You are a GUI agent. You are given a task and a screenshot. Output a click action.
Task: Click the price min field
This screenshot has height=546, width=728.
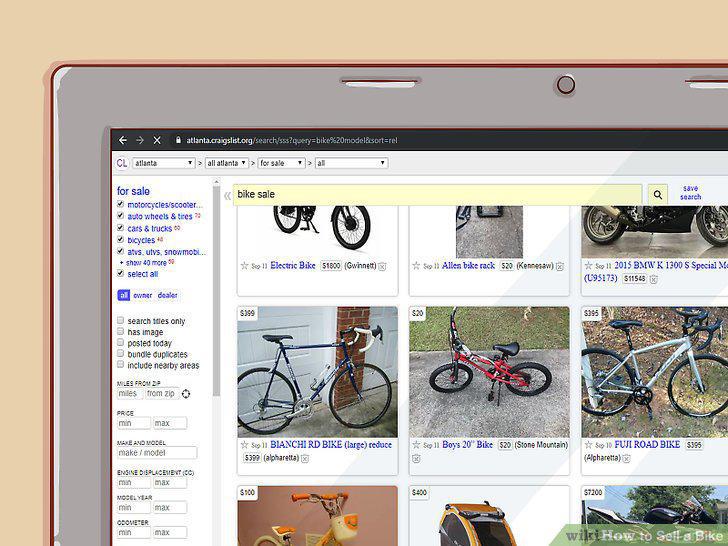tap(134, 423)
